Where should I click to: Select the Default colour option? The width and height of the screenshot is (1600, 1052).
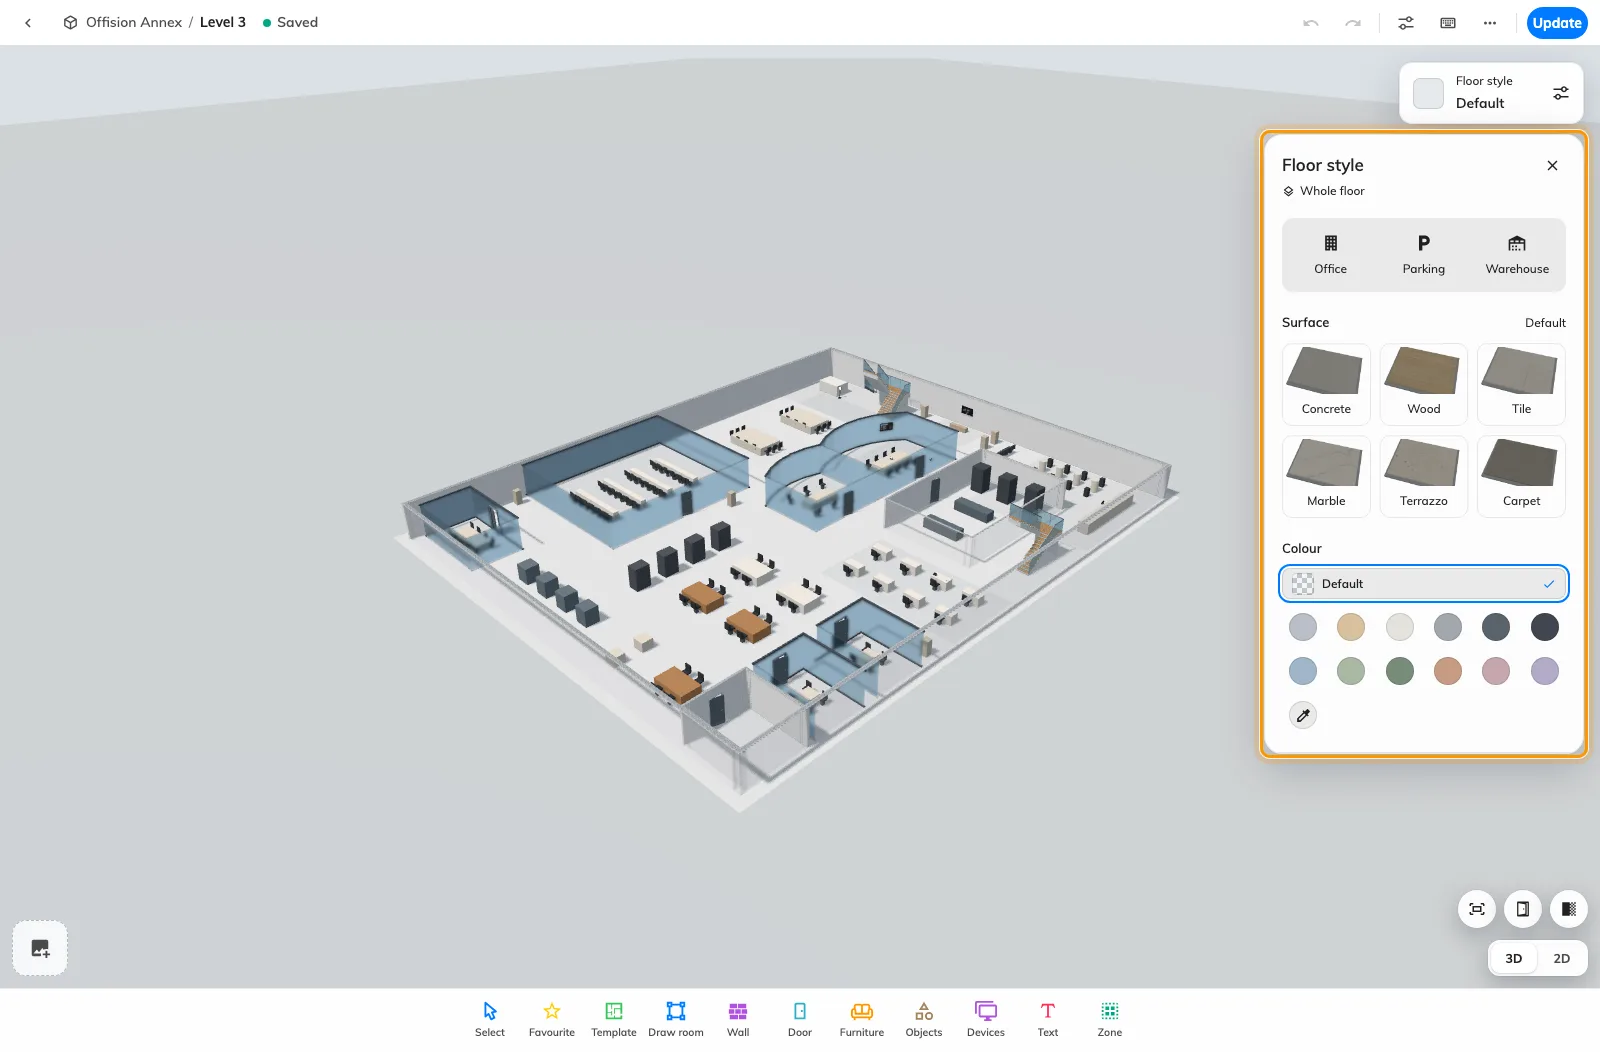[1424, 584]
